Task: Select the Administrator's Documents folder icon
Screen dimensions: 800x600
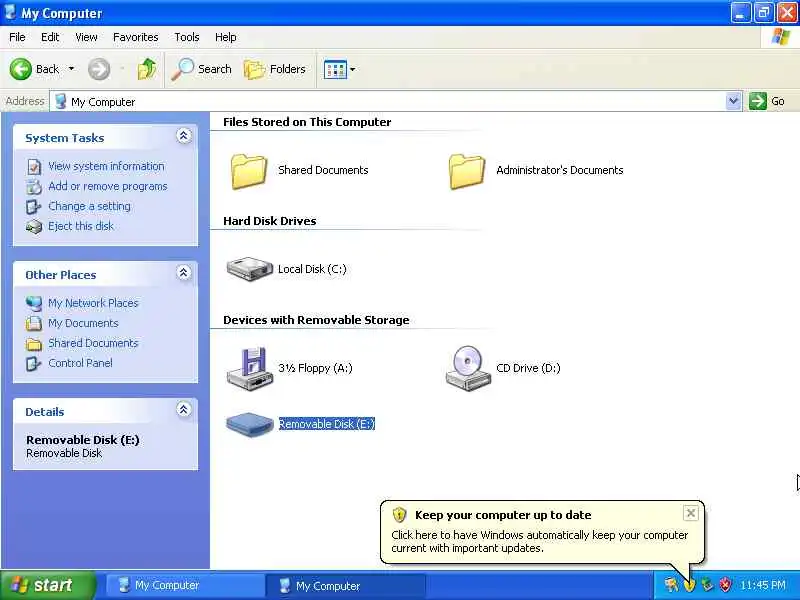Action: tap(467, 171)
